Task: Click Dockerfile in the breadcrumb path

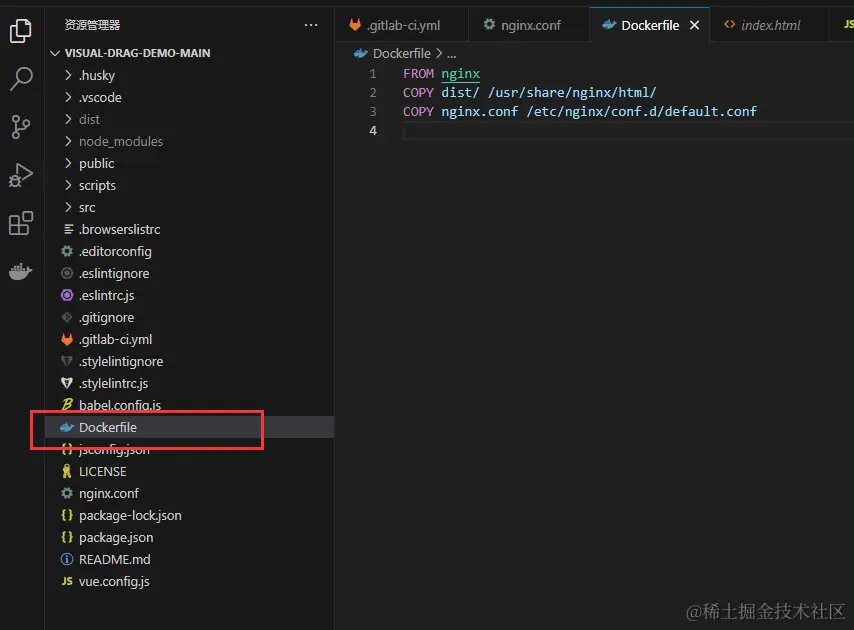Action: 401,53
